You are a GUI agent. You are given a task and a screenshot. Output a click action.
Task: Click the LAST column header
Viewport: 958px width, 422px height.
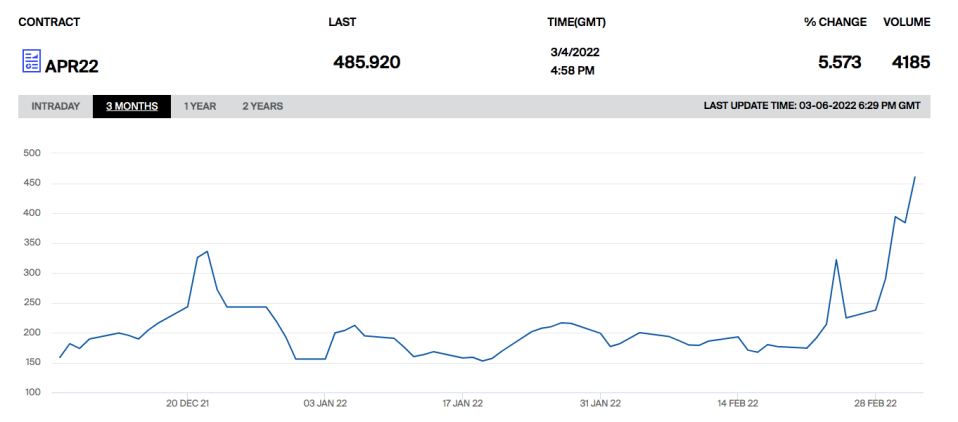click(342, 22)
